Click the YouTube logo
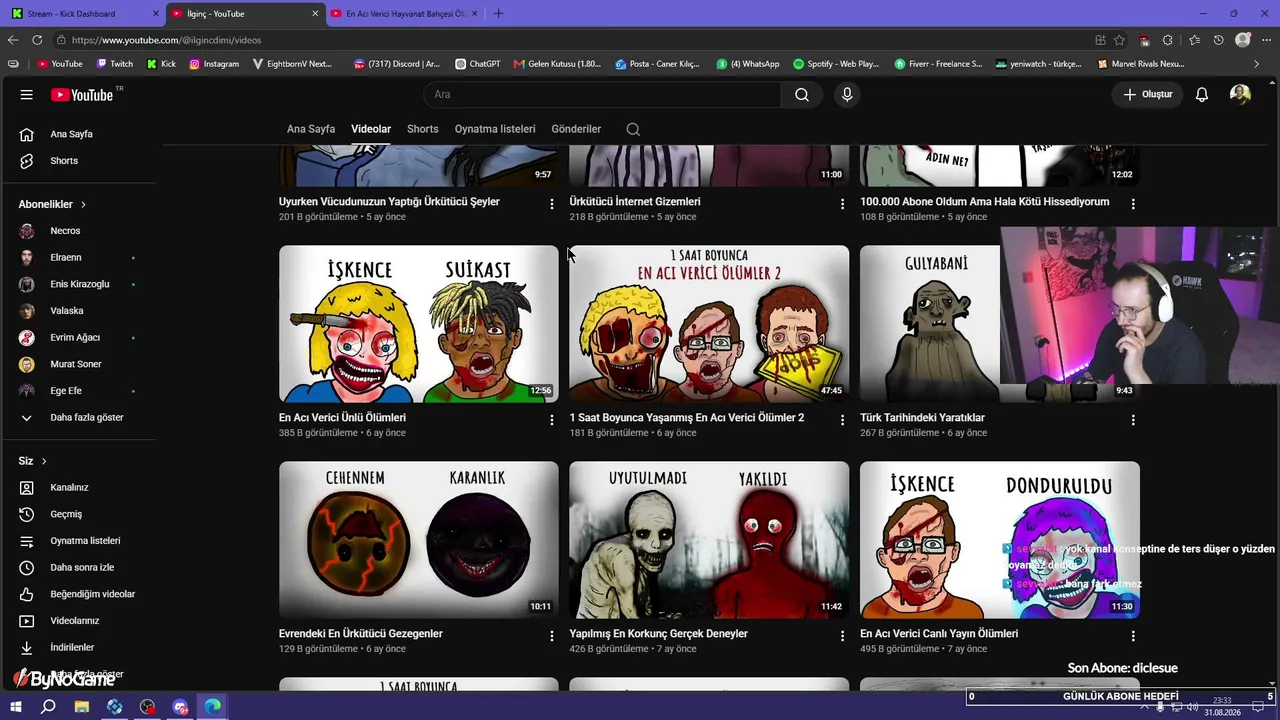 click(82, 95)
